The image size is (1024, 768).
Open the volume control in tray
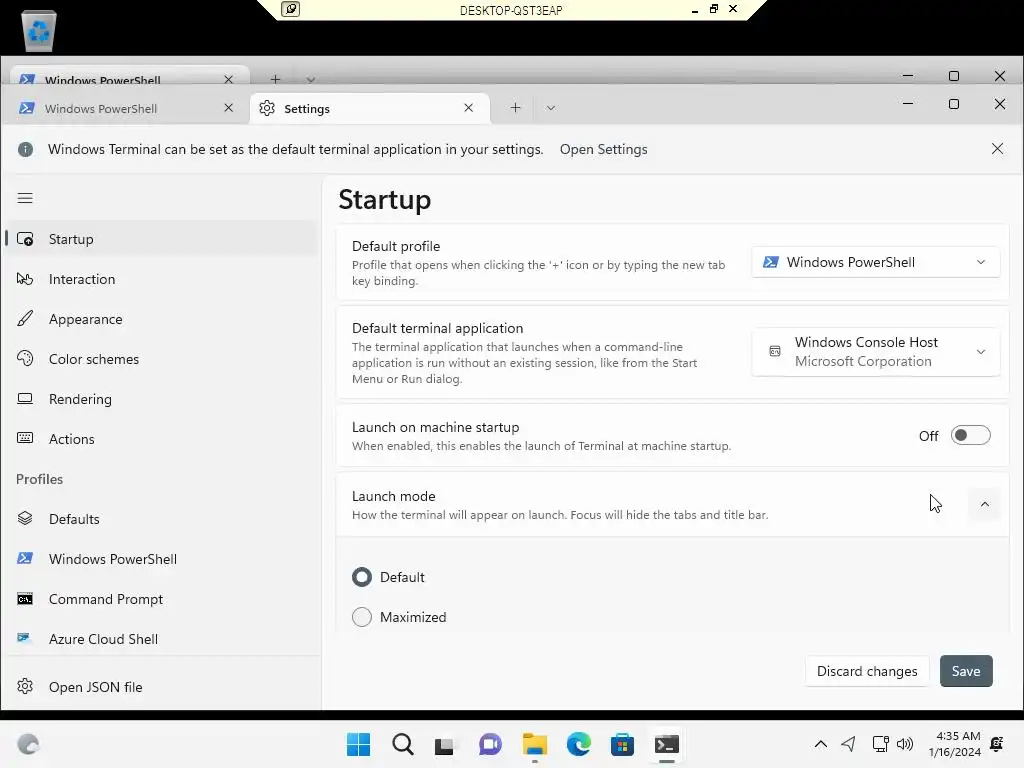click(x=904, y=744)
